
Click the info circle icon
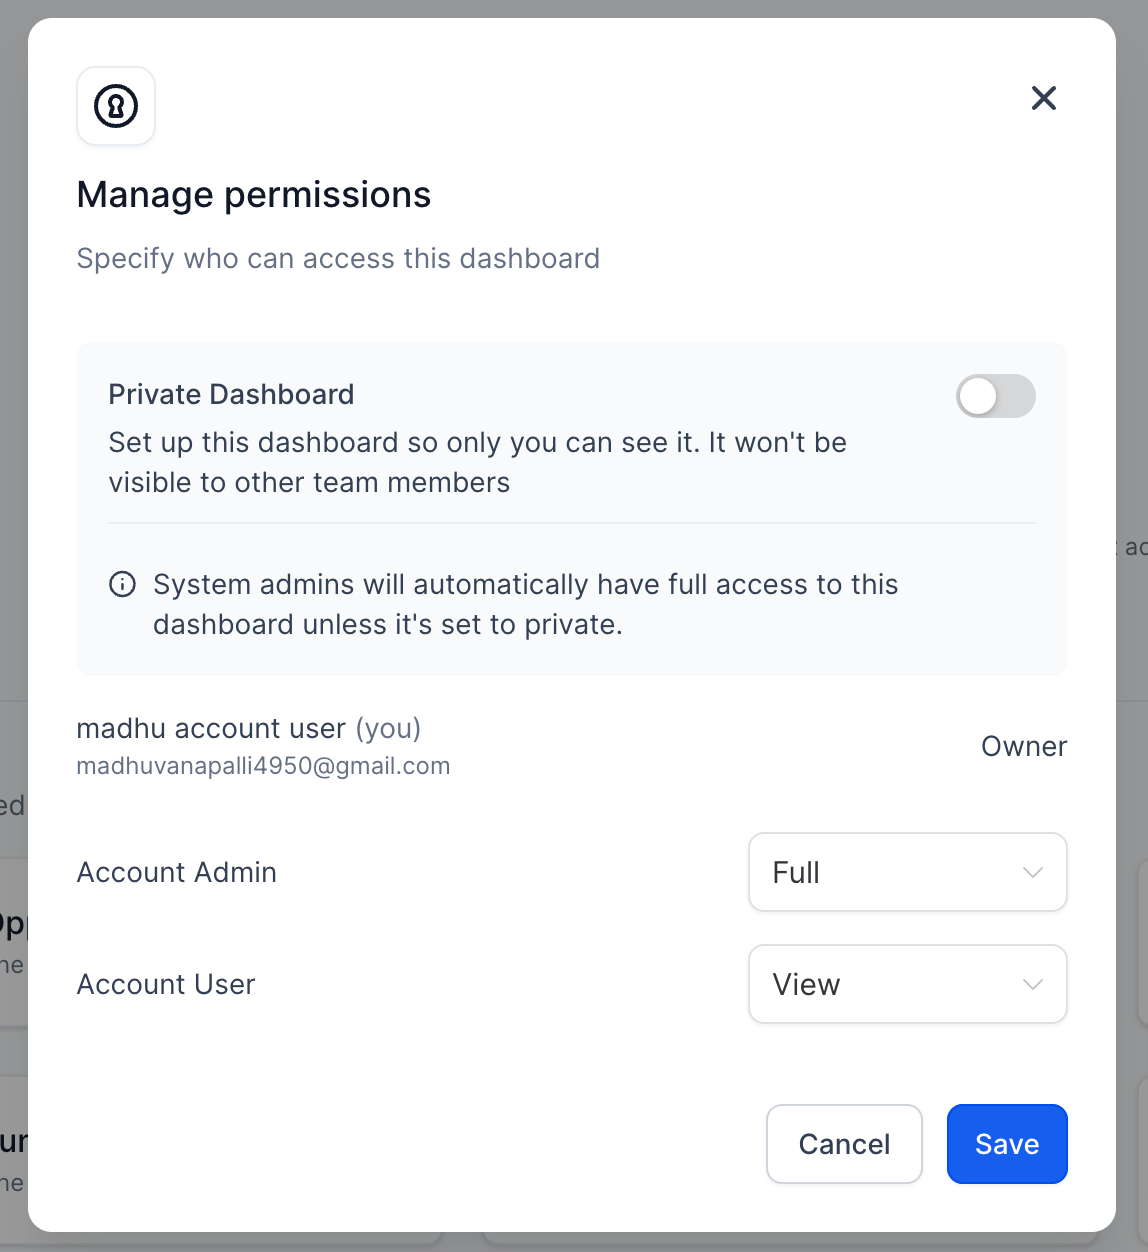pos(122,584)
